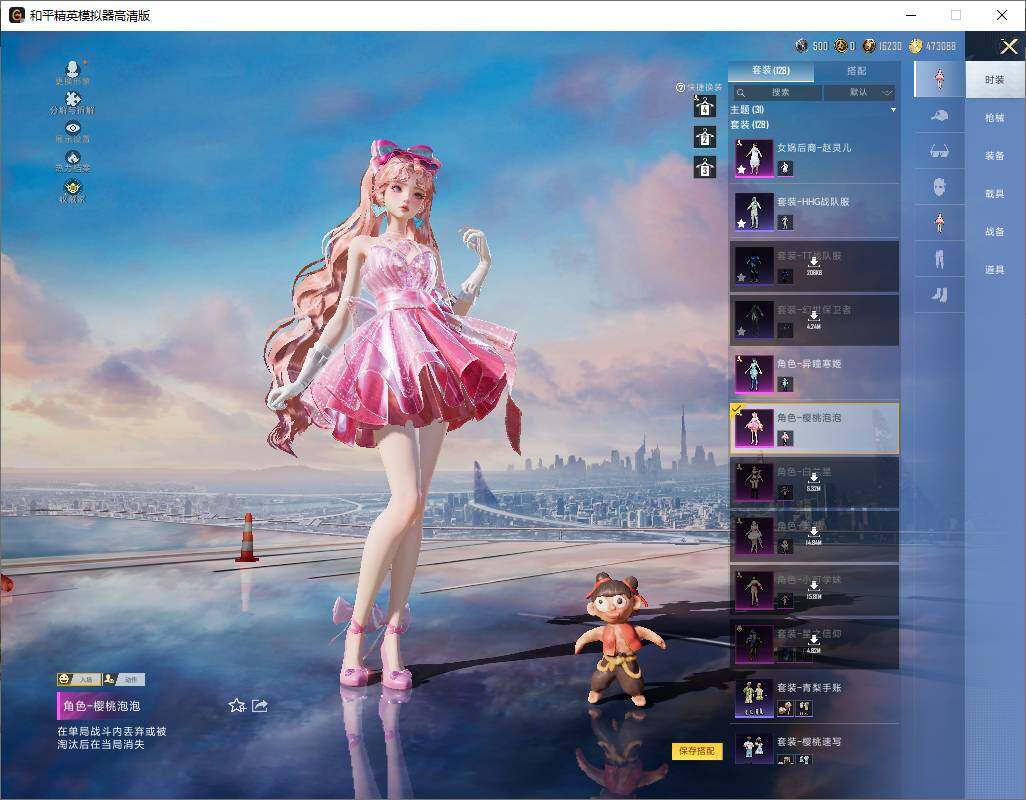Open 战备 side tab
The width and height of the screenshot is (1026, 800).
[x=995, y=232]
